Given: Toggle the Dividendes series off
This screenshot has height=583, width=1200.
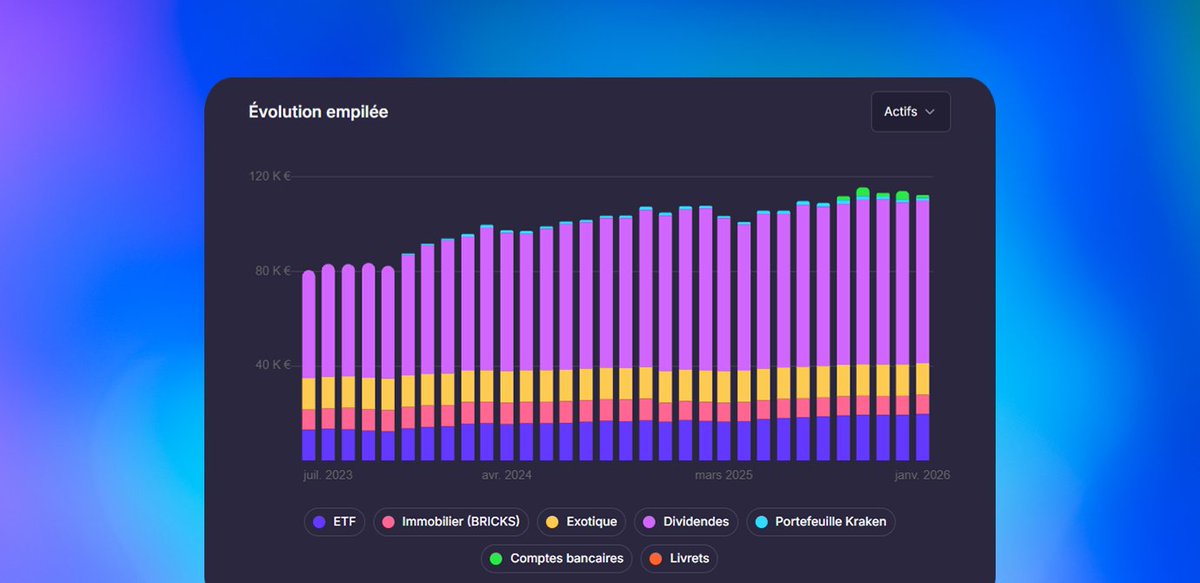Looking at the screenshot, I should pyautogui.click(x=685, y=522).
